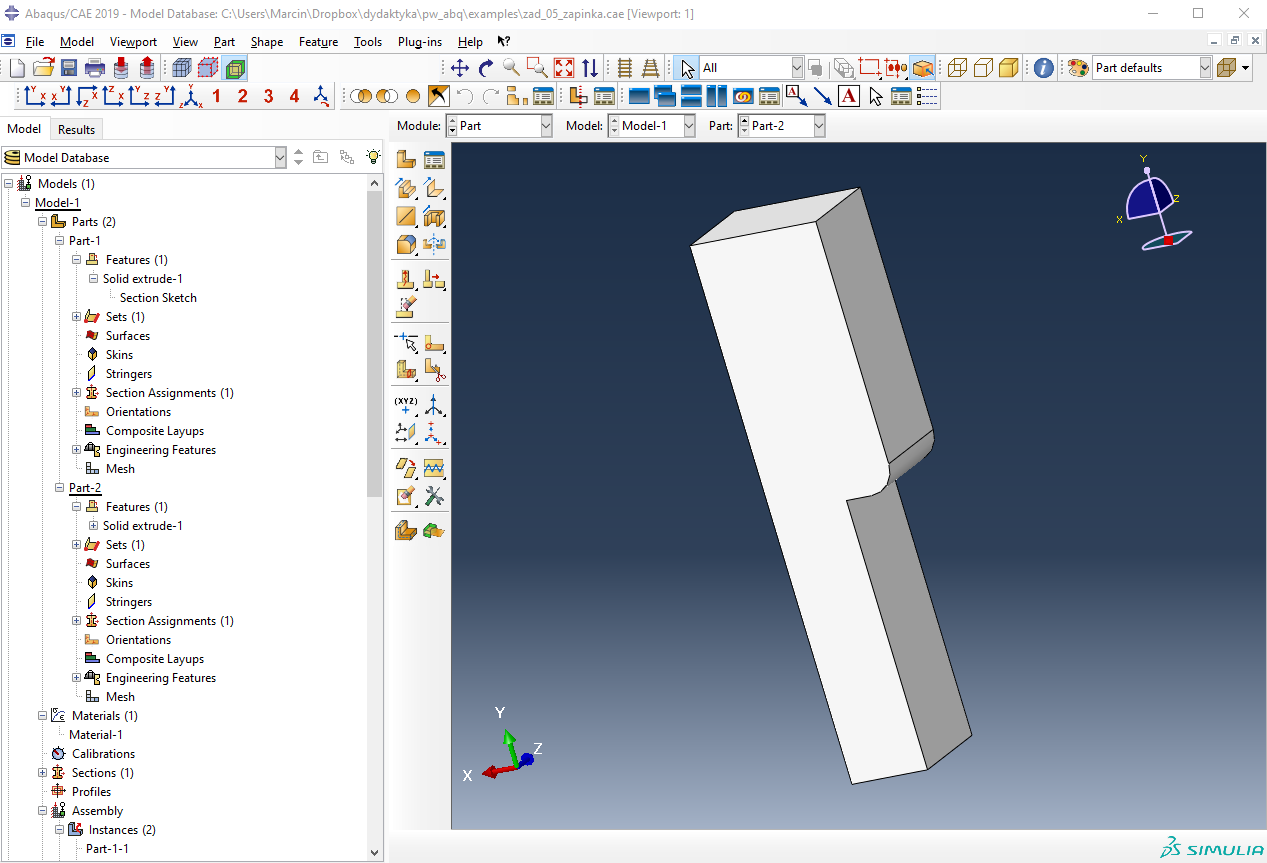Click Section Sketch under Part-1
1267x863 pixels.
pyautogui.click(x=158, y=298)
